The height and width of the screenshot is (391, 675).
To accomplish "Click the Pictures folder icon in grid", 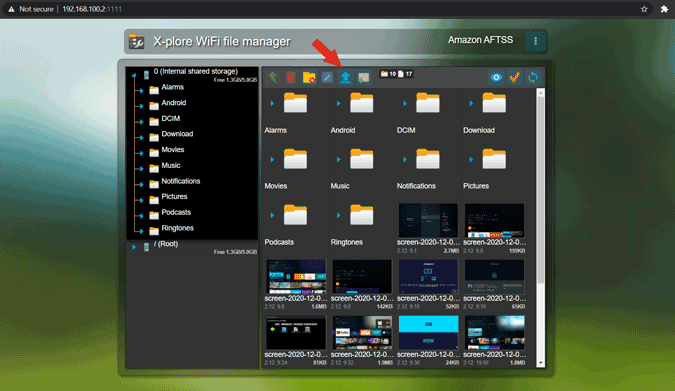I will 494,159.
